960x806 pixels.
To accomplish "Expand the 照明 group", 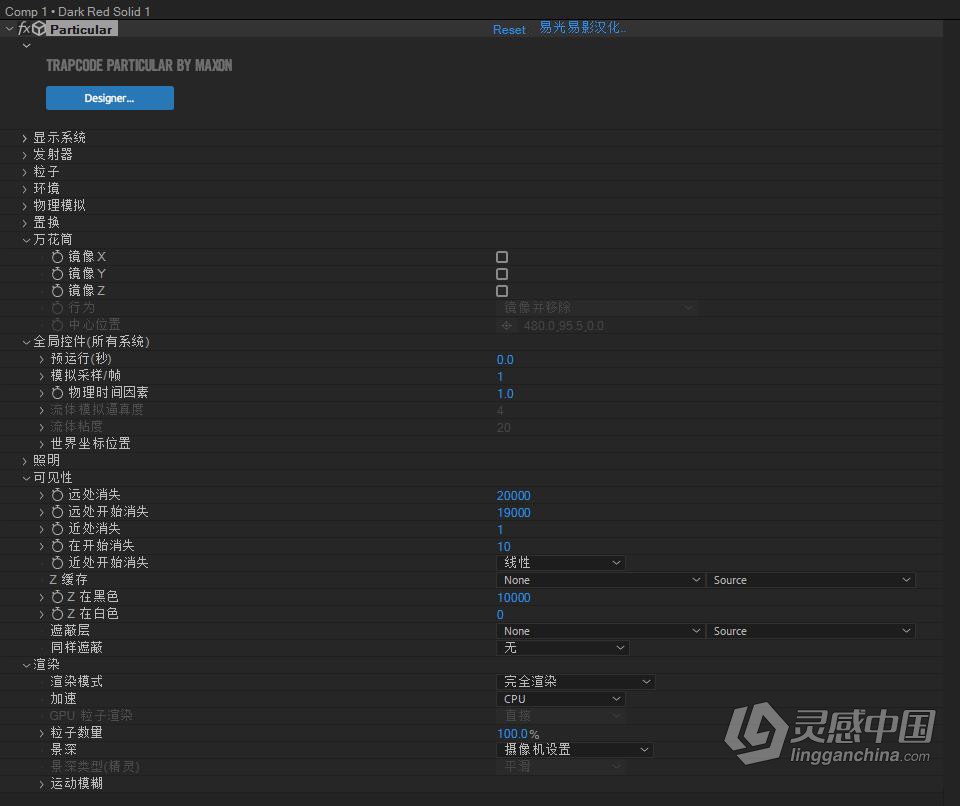I will click(x=25, y=461).
